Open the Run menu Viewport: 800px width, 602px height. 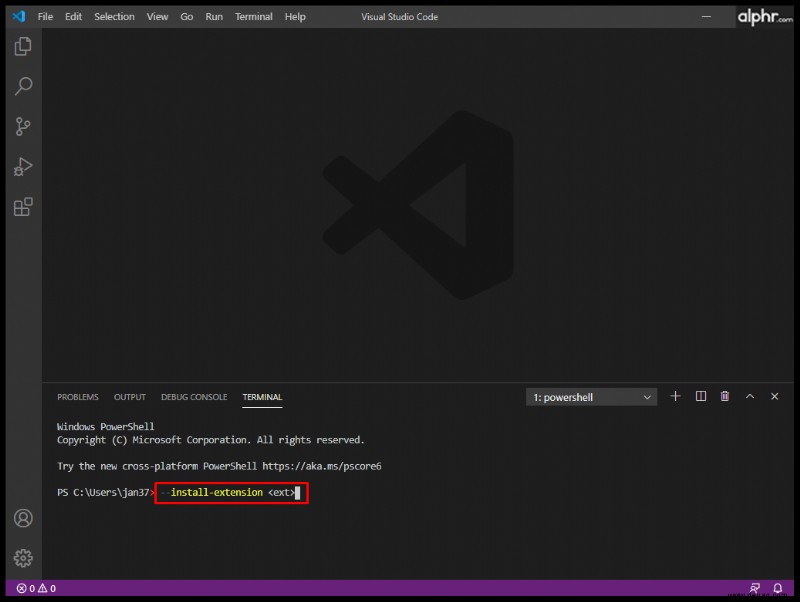point(214,17)
